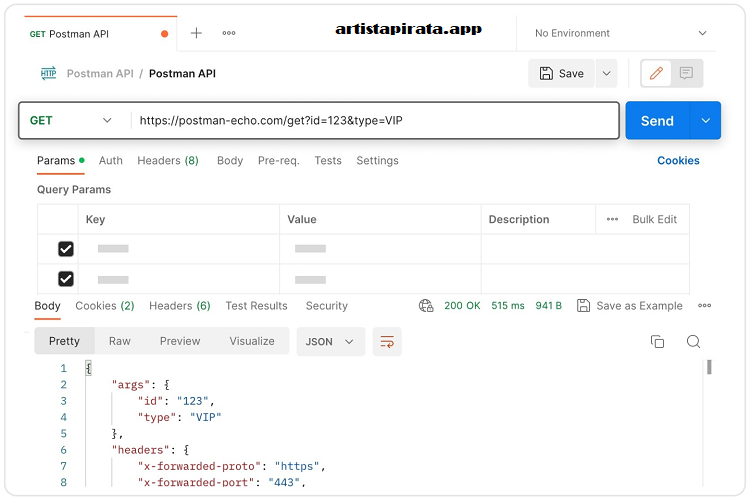Viewport: 750px width, 500px height.
Task: Open the request Body tab
Action: tap(230, 160)
